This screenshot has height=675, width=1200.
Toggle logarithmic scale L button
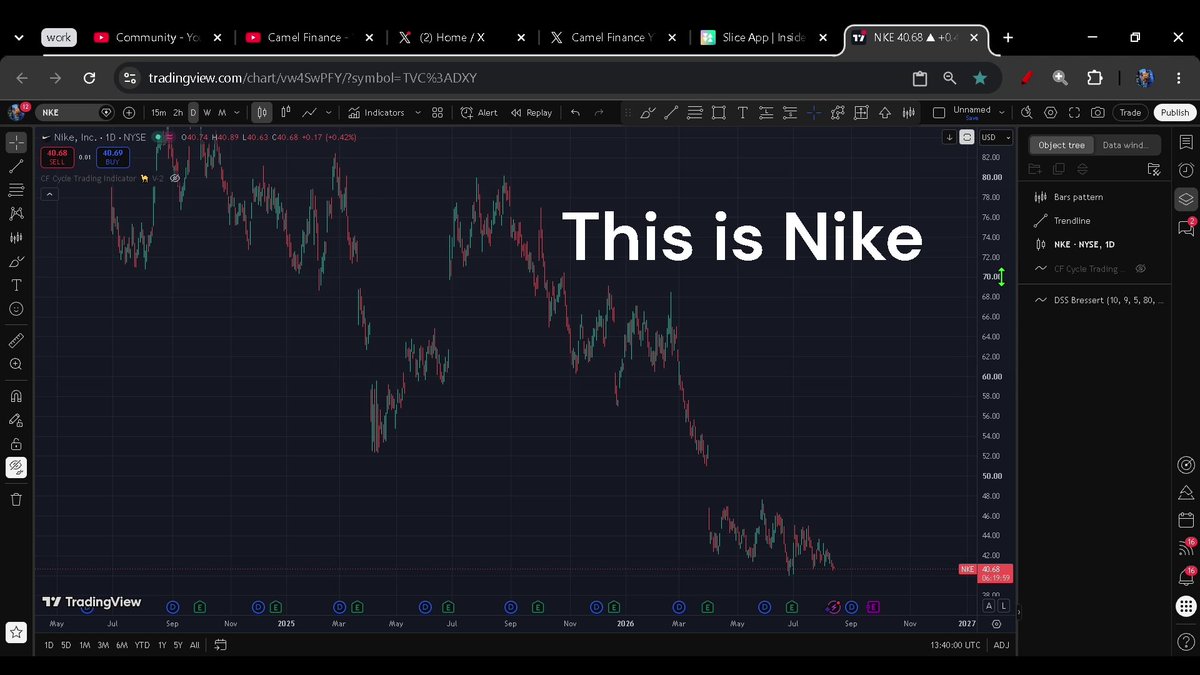tap(1003, 606)
